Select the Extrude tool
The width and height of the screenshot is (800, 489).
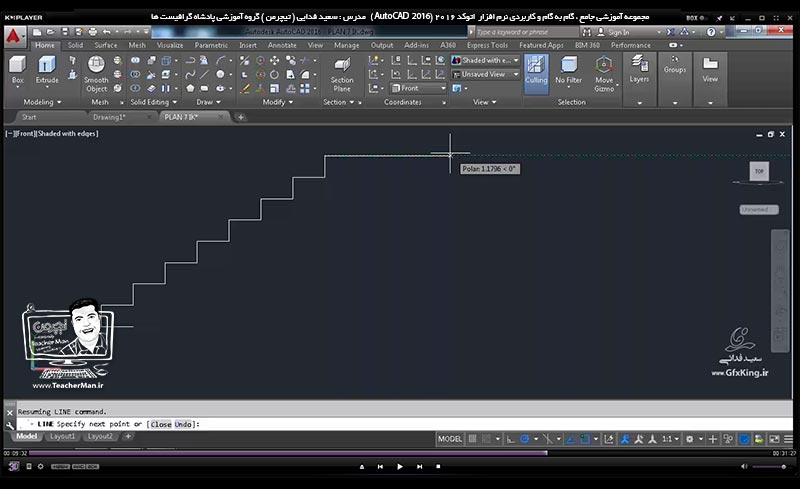click(x=46, y=69)
